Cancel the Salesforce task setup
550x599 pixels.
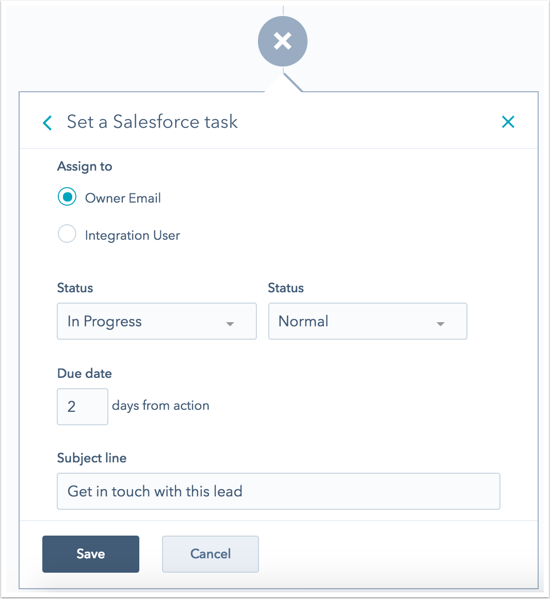point(210,554)
